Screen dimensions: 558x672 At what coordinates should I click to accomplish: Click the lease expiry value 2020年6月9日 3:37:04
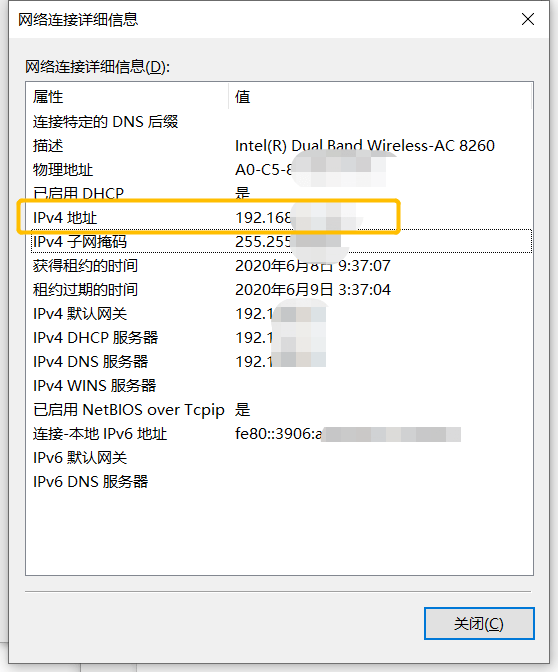point(313,290)
